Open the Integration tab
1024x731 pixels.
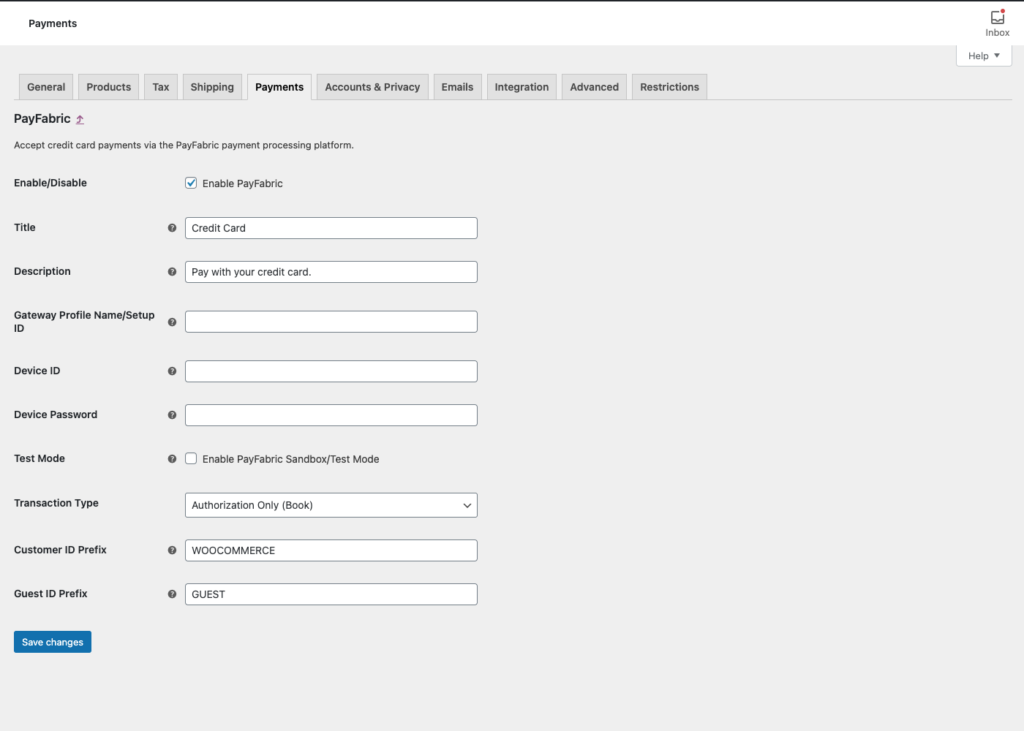click(x=522, y=87)
